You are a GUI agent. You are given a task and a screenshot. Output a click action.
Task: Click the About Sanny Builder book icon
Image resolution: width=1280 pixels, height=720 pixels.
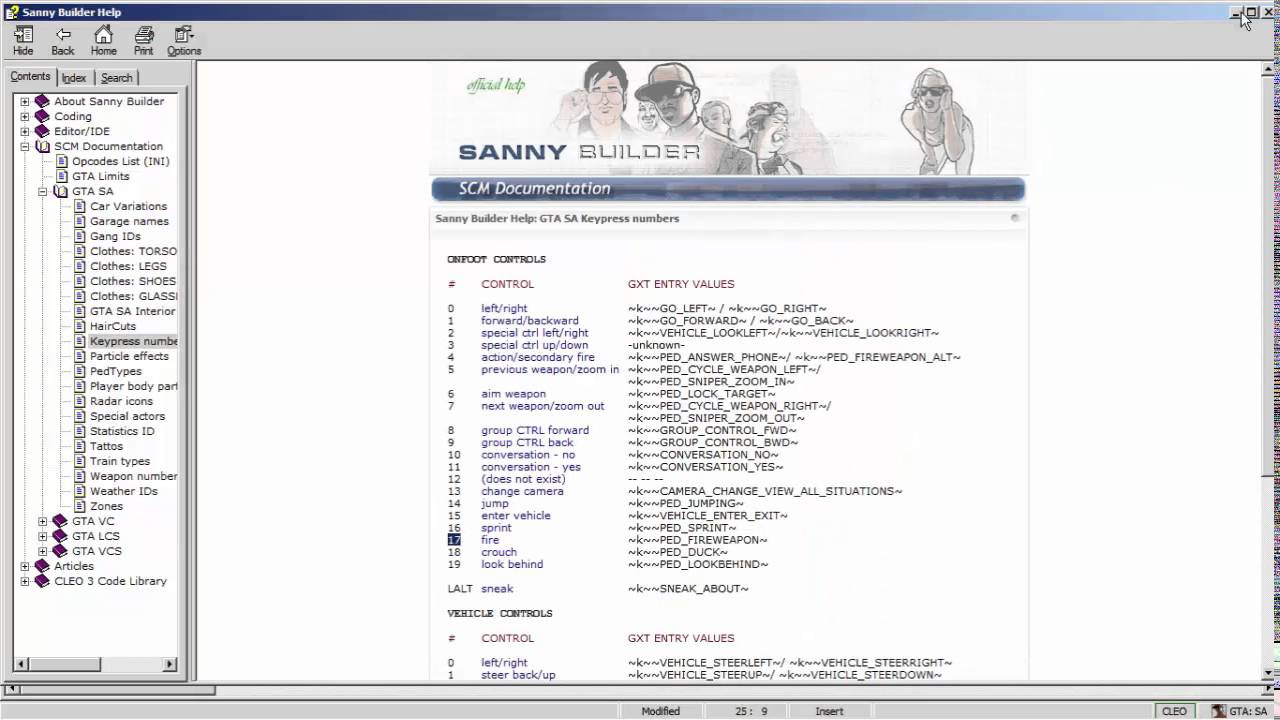(x=42, y=101)
